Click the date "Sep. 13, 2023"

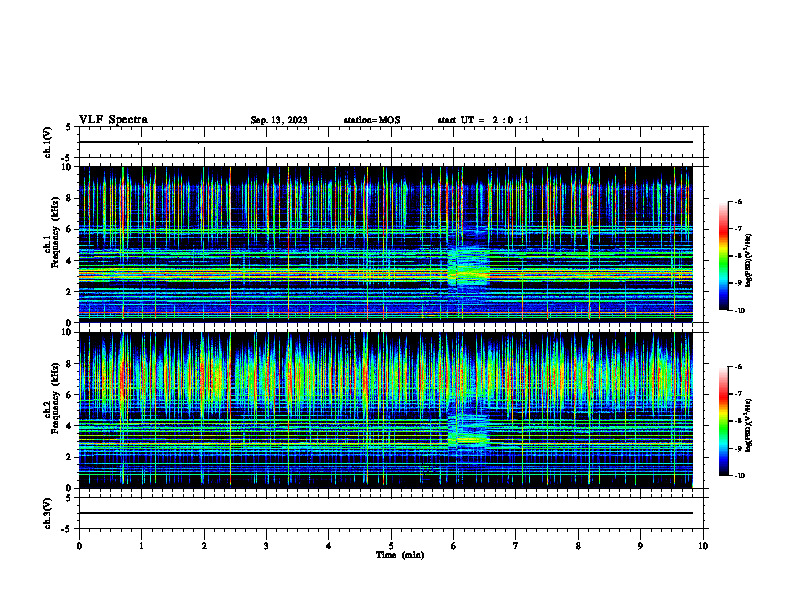[279, 120]
